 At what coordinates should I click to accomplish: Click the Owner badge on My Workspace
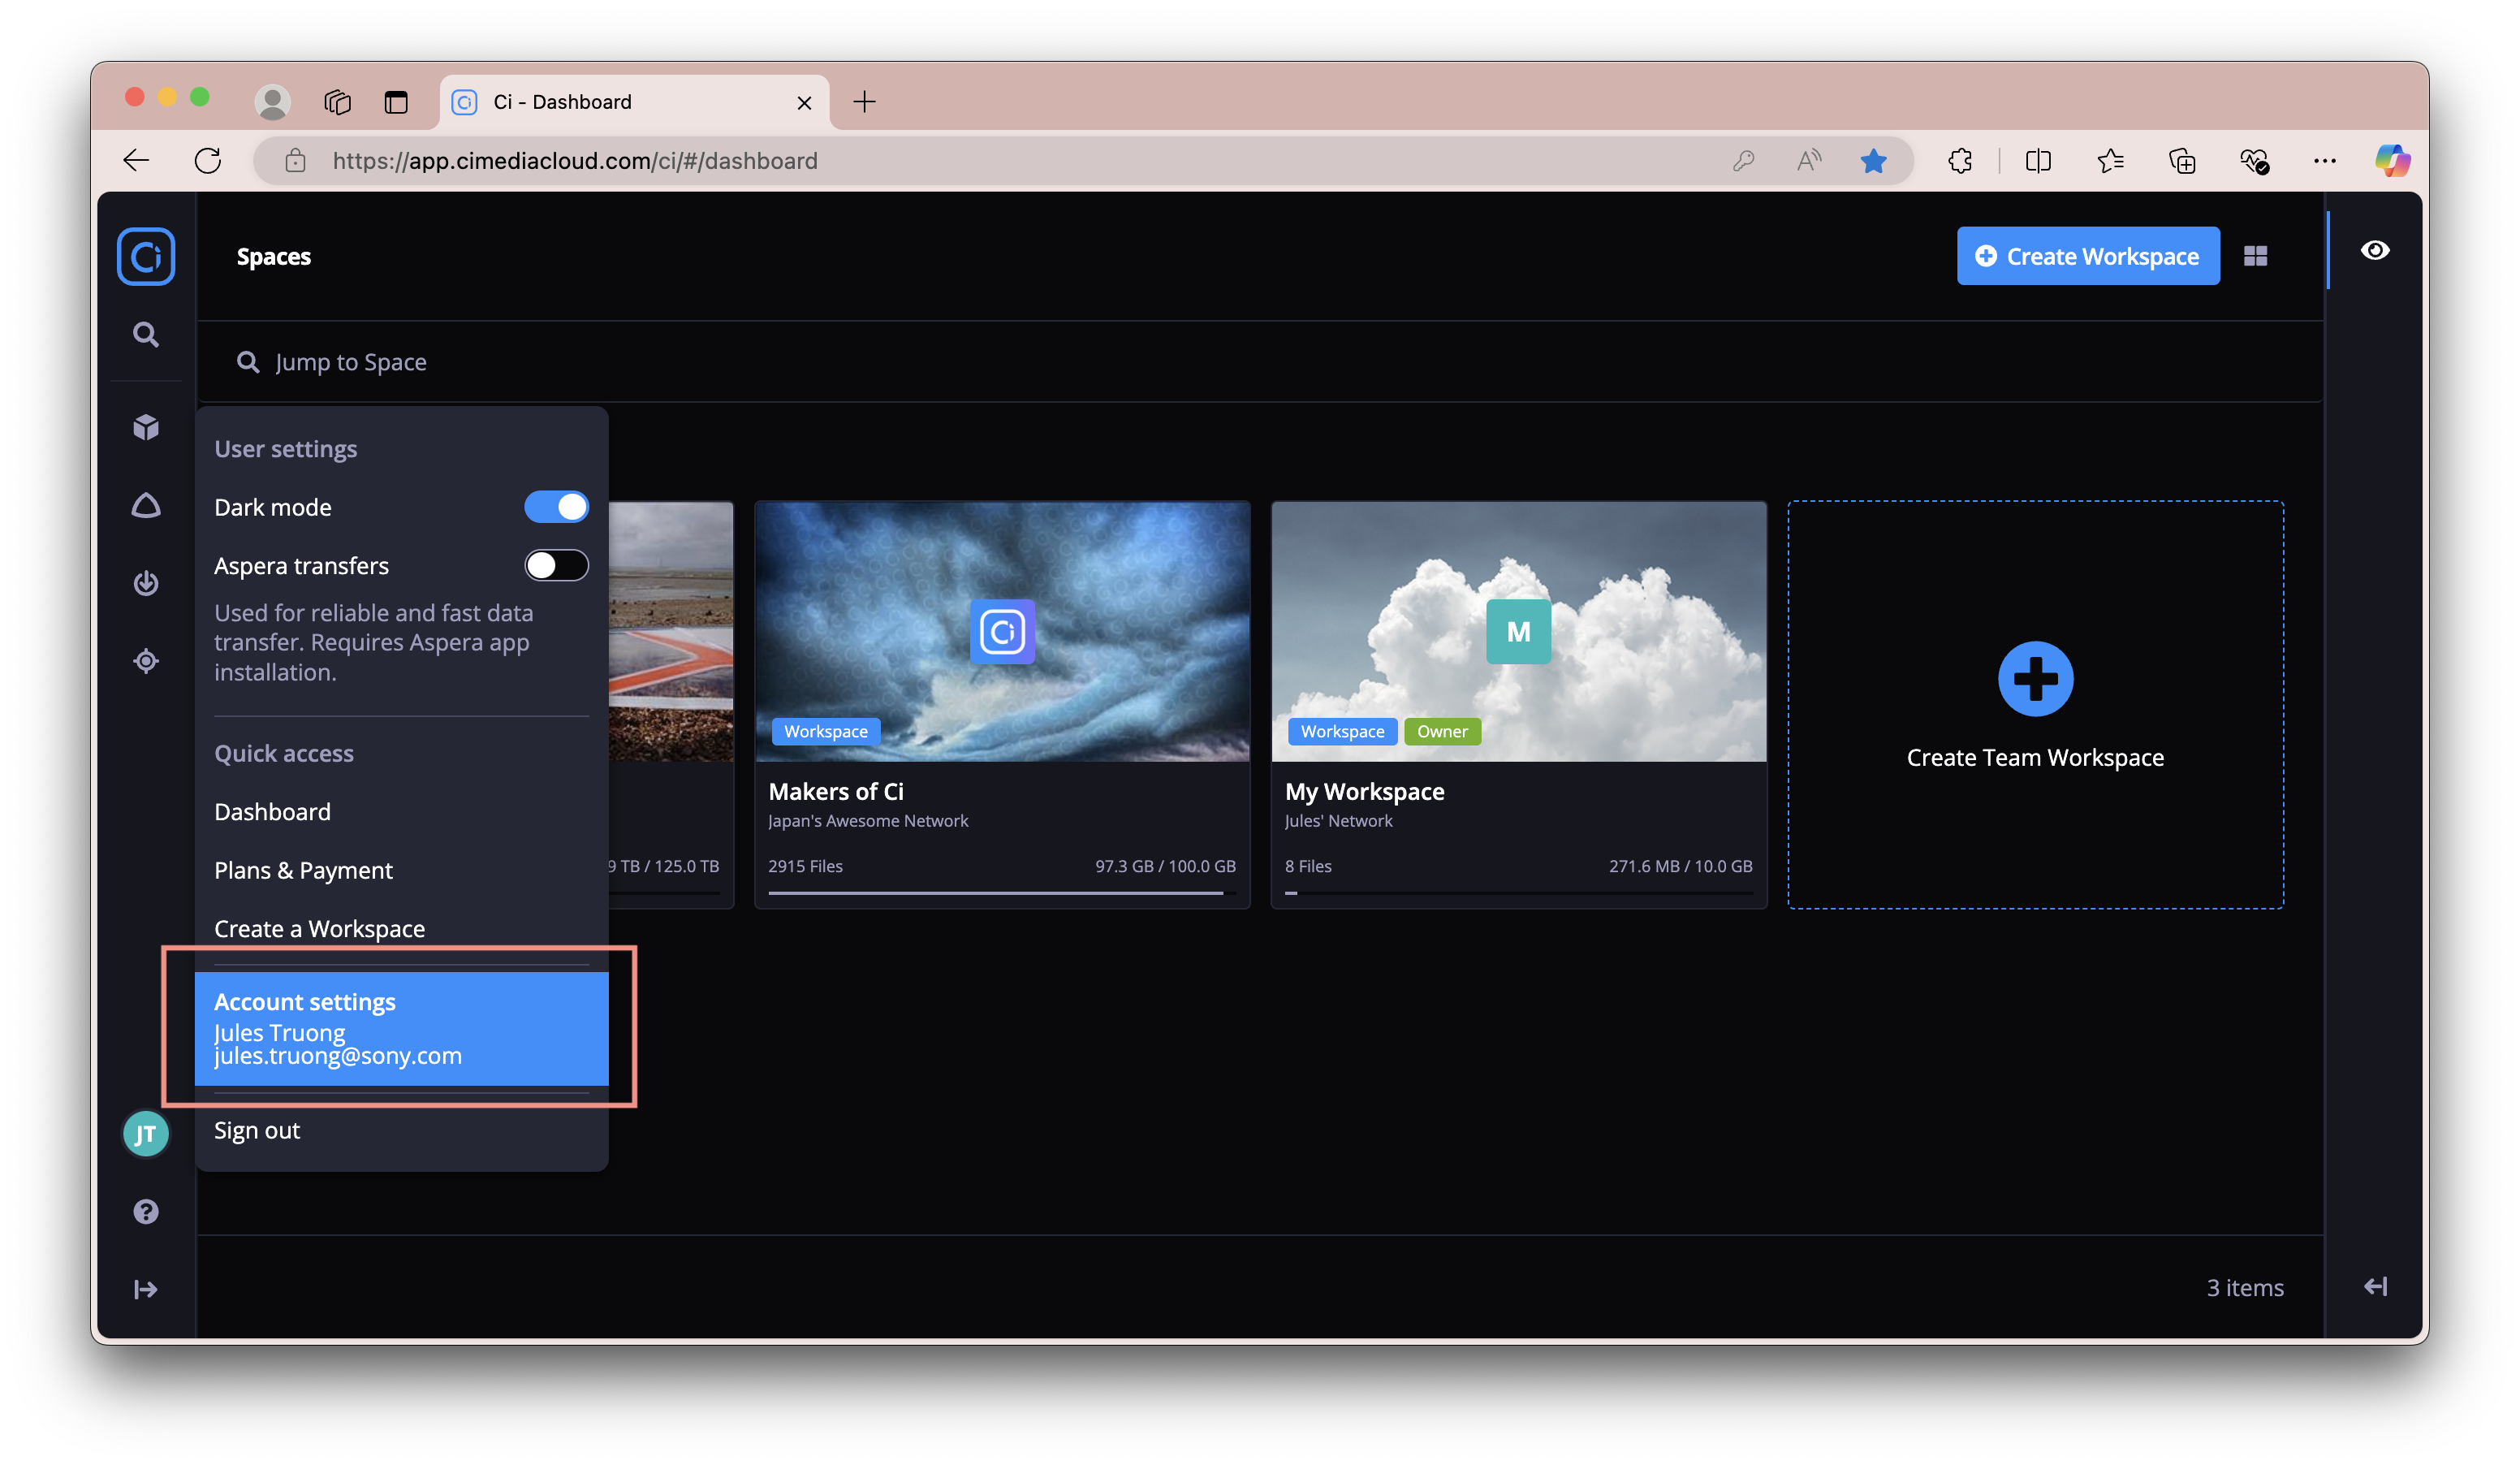coord(1442,732)
